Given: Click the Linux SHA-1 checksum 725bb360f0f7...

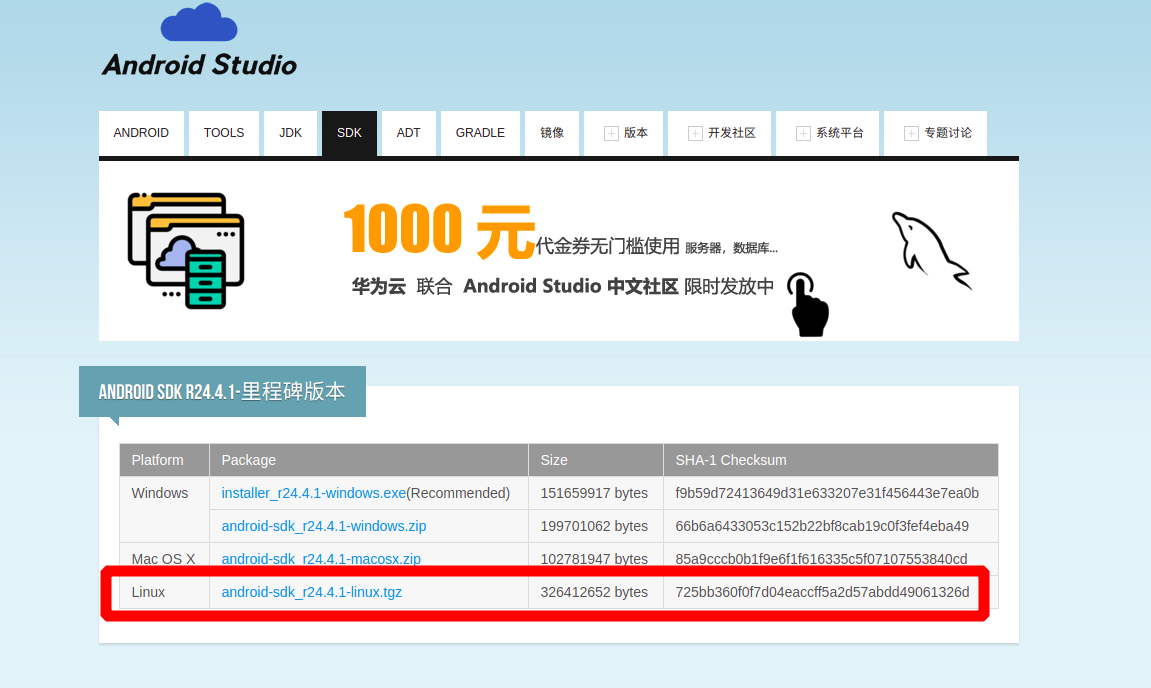Looking at the screenshot, I should point(822,593).
